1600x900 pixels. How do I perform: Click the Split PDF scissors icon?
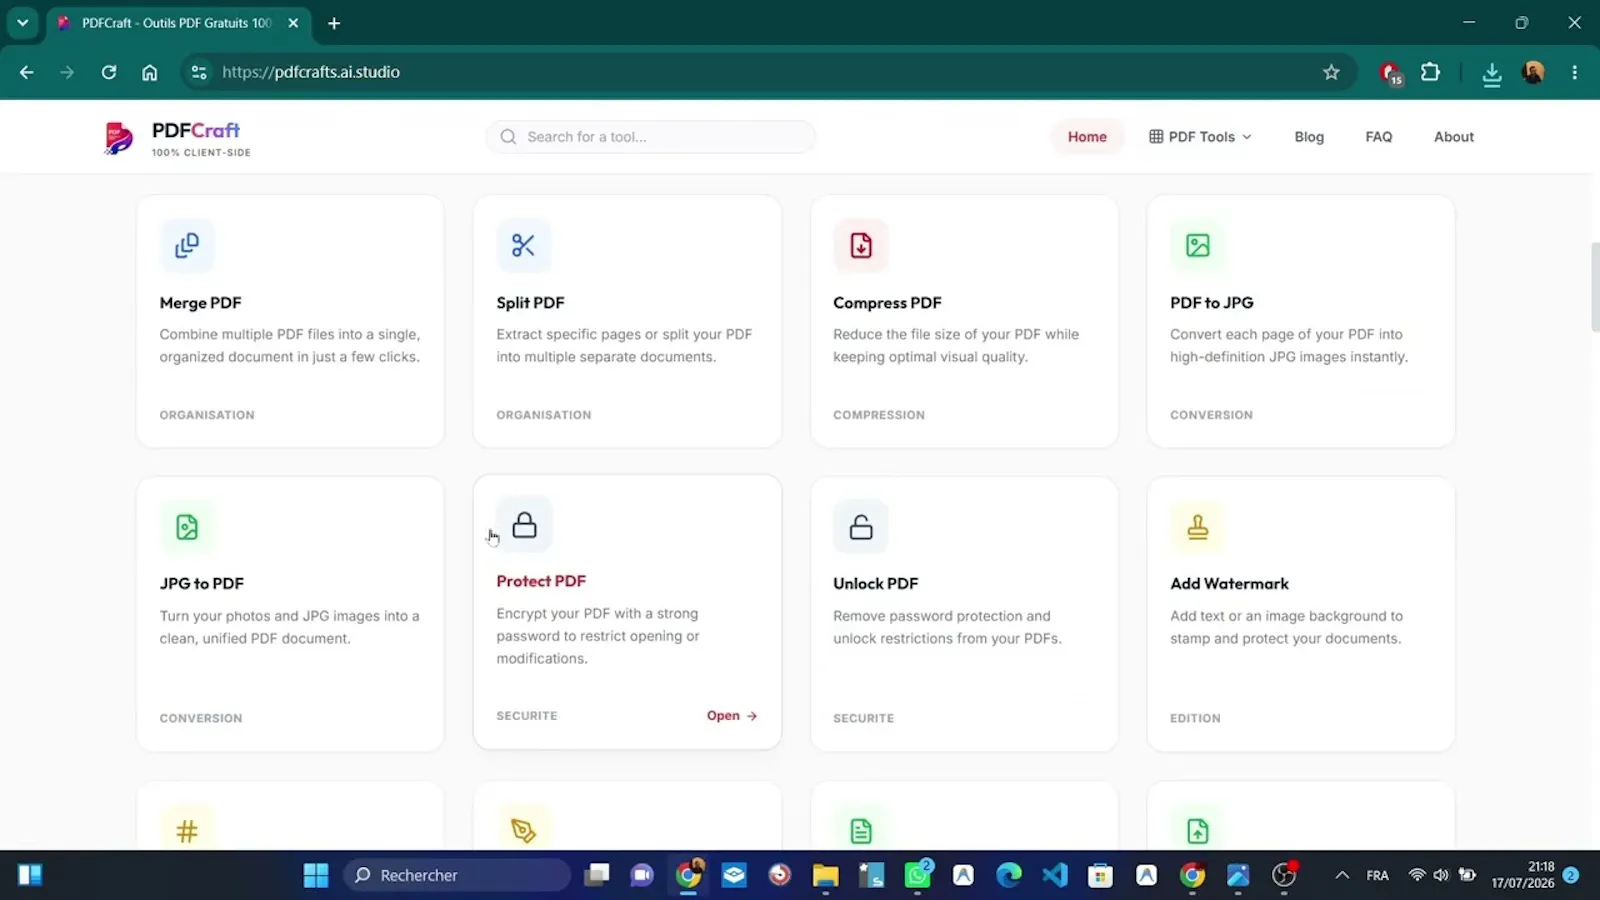coord(523,245)
